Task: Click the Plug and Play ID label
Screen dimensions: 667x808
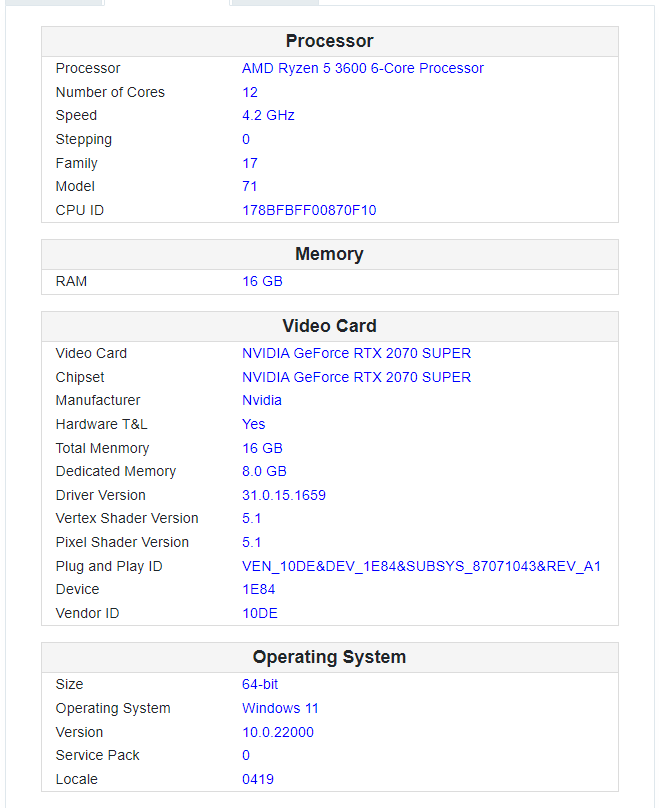Action: click(109, 567)
